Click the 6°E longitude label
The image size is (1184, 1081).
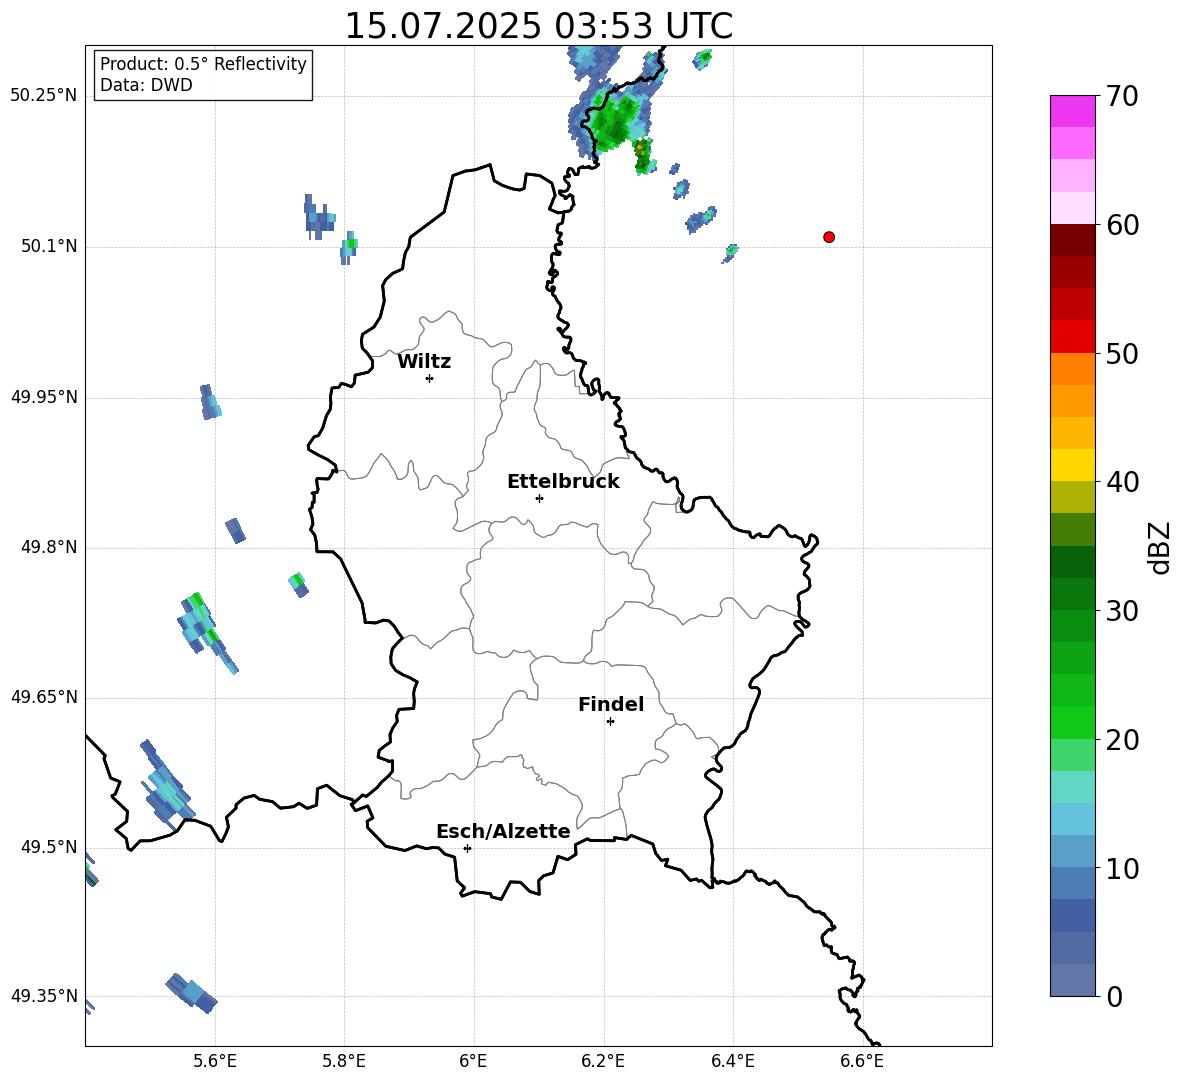click(473, 1061)
